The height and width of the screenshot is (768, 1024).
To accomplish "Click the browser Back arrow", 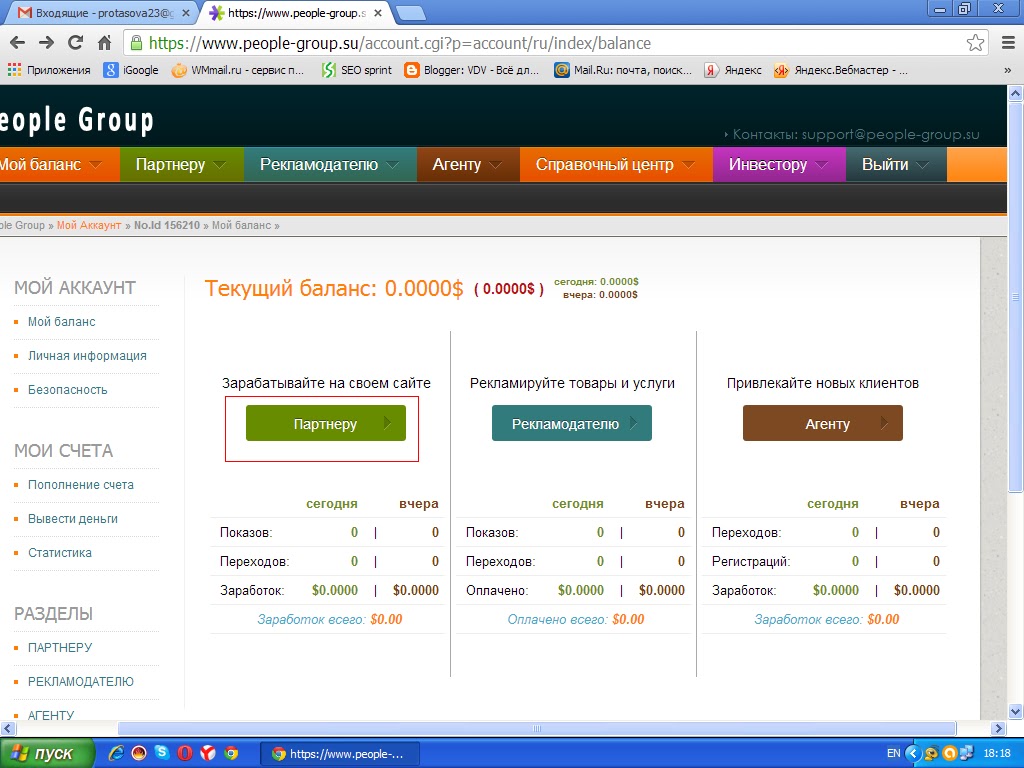I will point(18,43).
